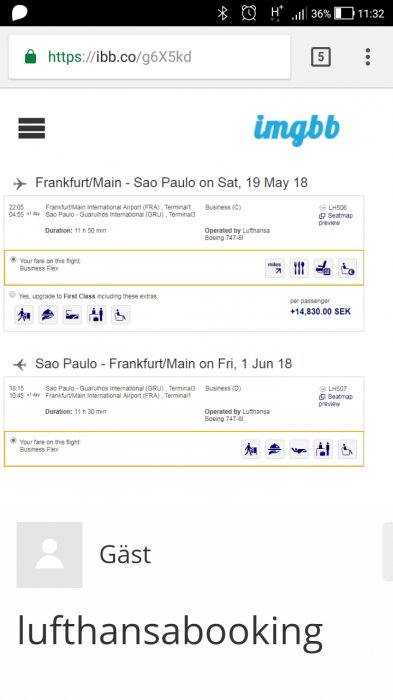The width and height of the screenshot is (393, 700).
Task: Tap the green padlock security icon
Action: (30, 57)
